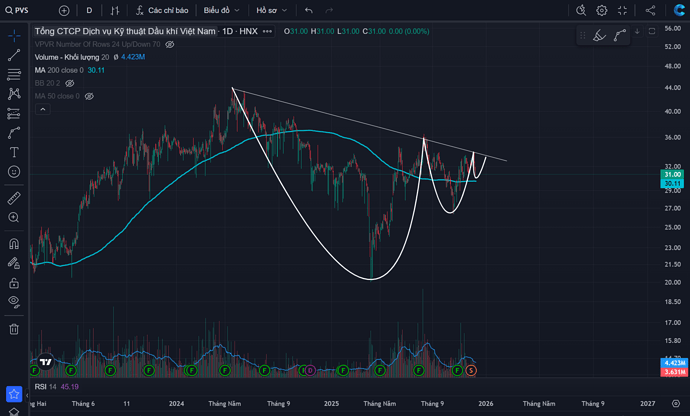690x416 pixels.
Task: Select the MA 200 close legend
Action: tap(59, 70)
